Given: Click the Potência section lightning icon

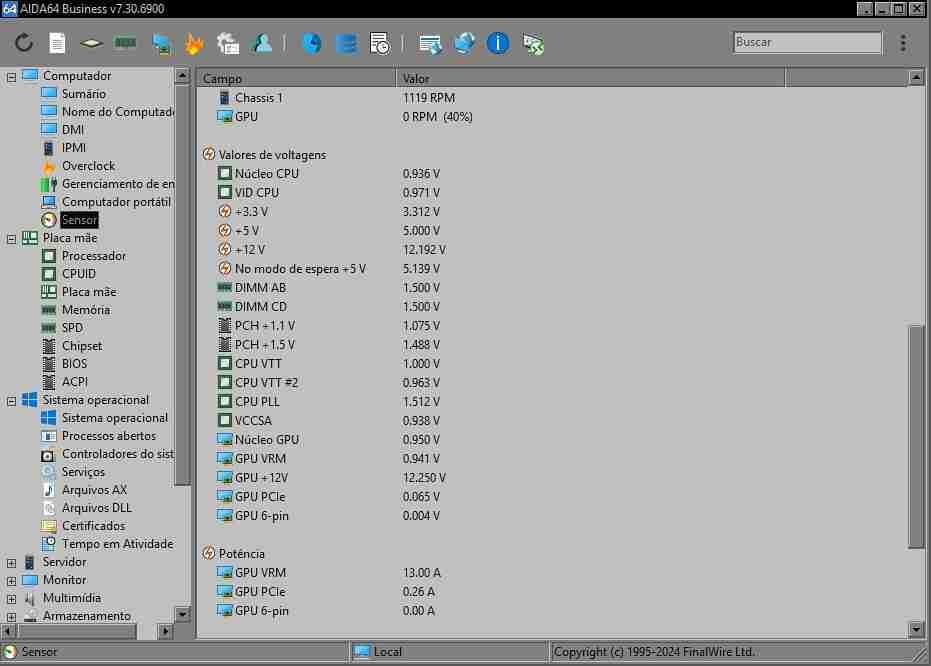Looking at the screenshot, I should 208,553.
